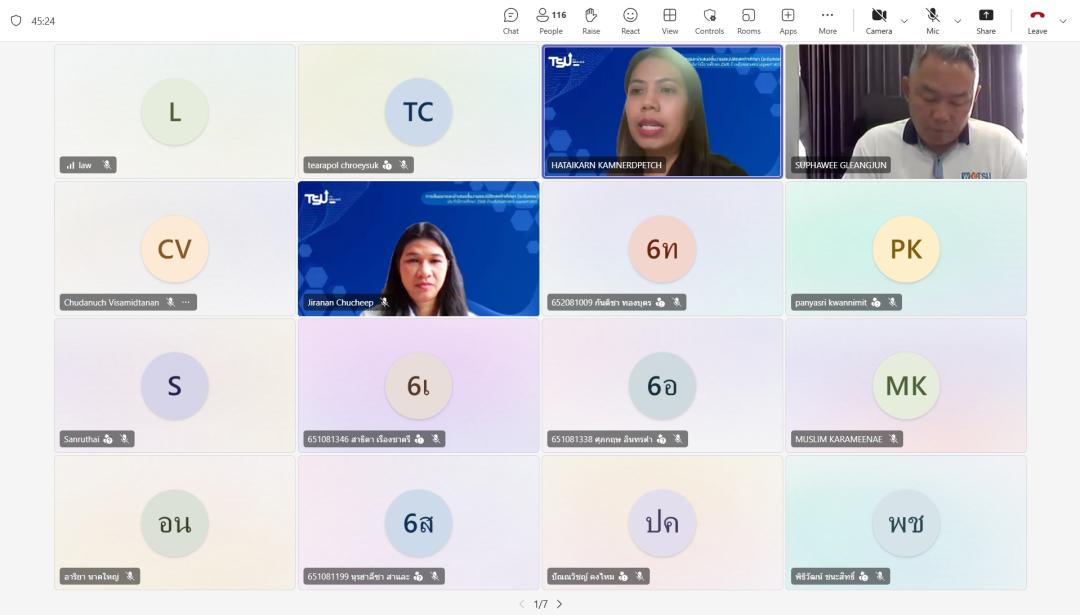Show the People participants list
The height and width of the screenshot is (615, 1080).
[551, 21]
